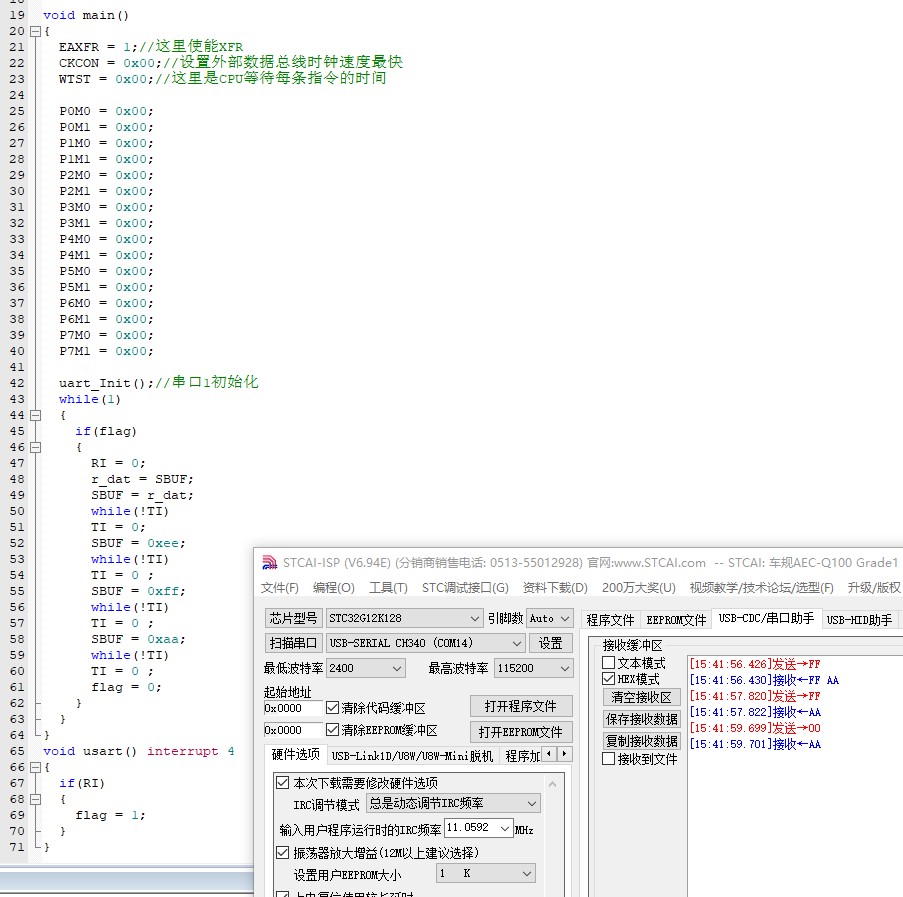Toggle the 清除代码缓冲区 checkbox
The height and width of the screenshot is (897, 903).
pos(332,708)
